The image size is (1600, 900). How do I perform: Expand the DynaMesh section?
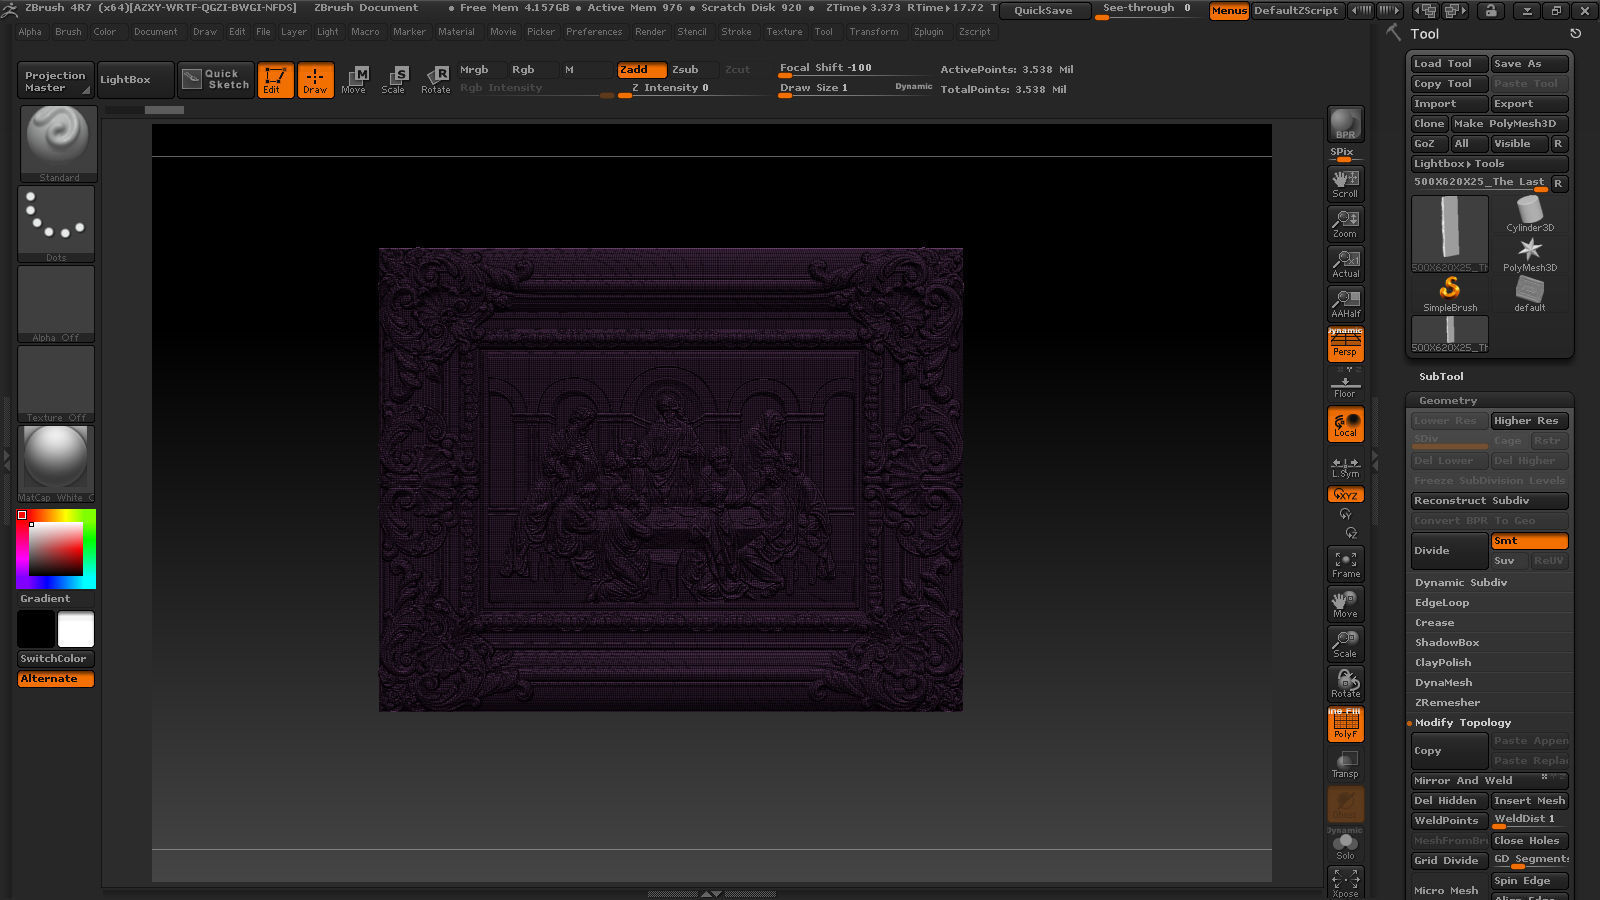1443,683
